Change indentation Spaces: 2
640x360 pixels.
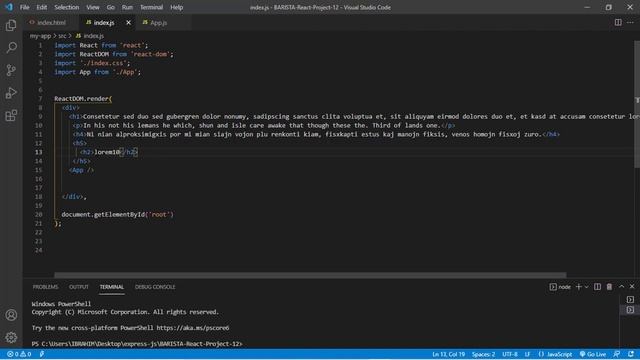[x=483, y=354]
